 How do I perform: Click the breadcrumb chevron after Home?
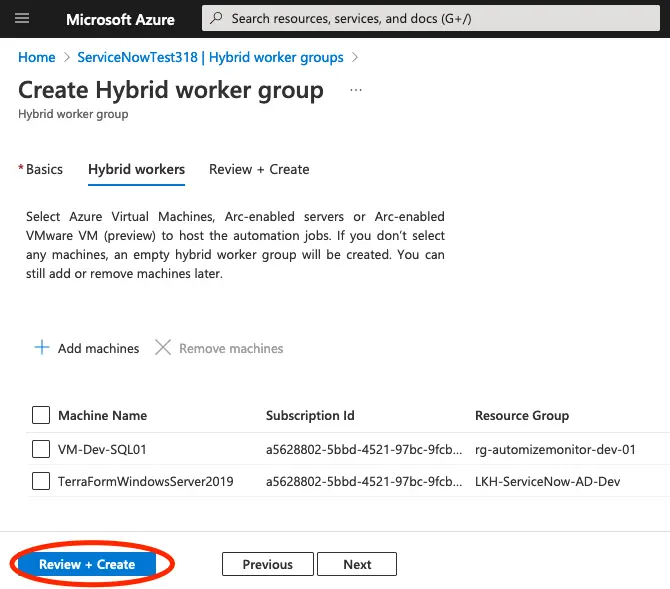point(66,57)
